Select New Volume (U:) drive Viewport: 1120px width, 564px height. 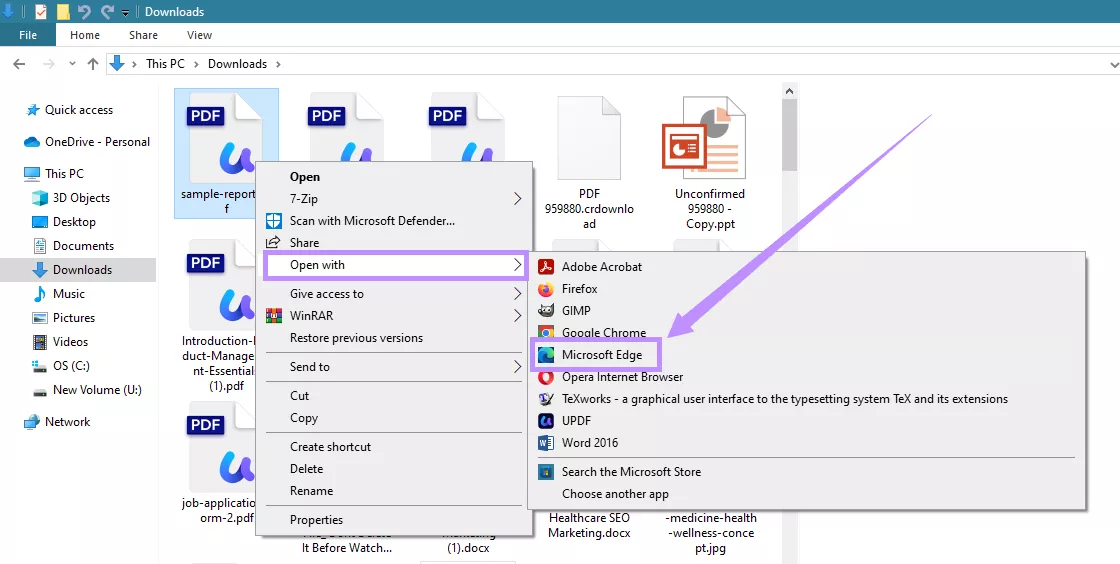[97, 390]
